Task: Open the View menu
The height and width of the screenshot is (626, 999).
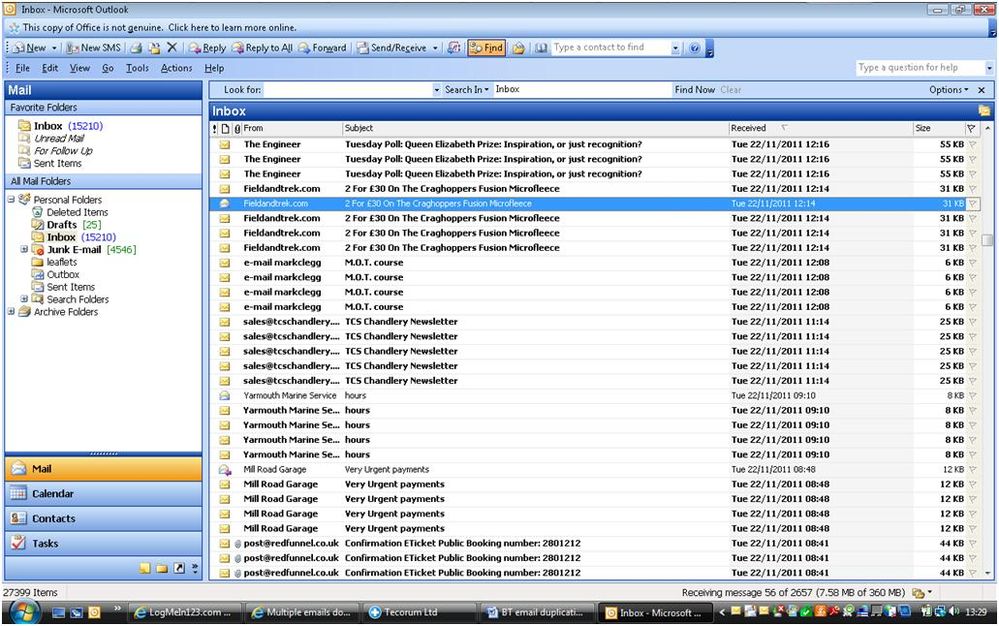Action: pos(80,68)
